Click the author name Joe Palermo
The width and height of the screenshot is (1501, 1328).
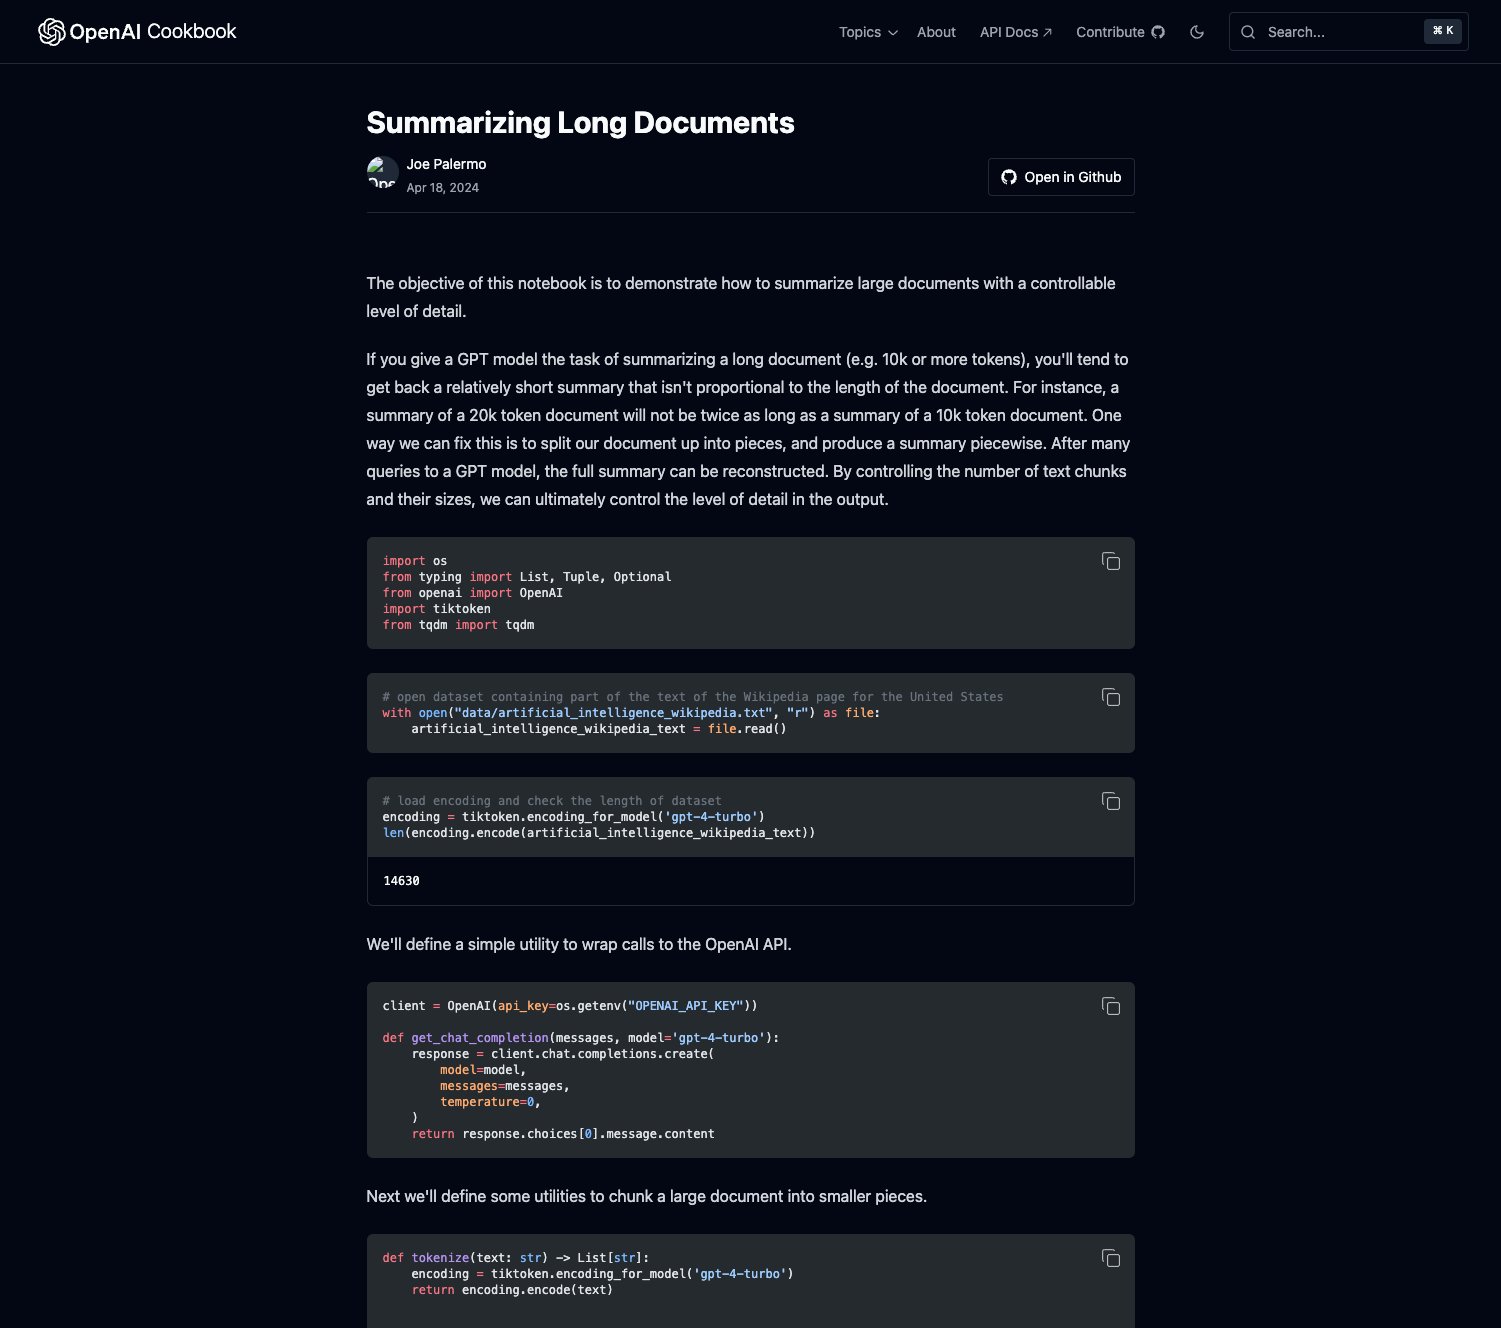(446, 164)
